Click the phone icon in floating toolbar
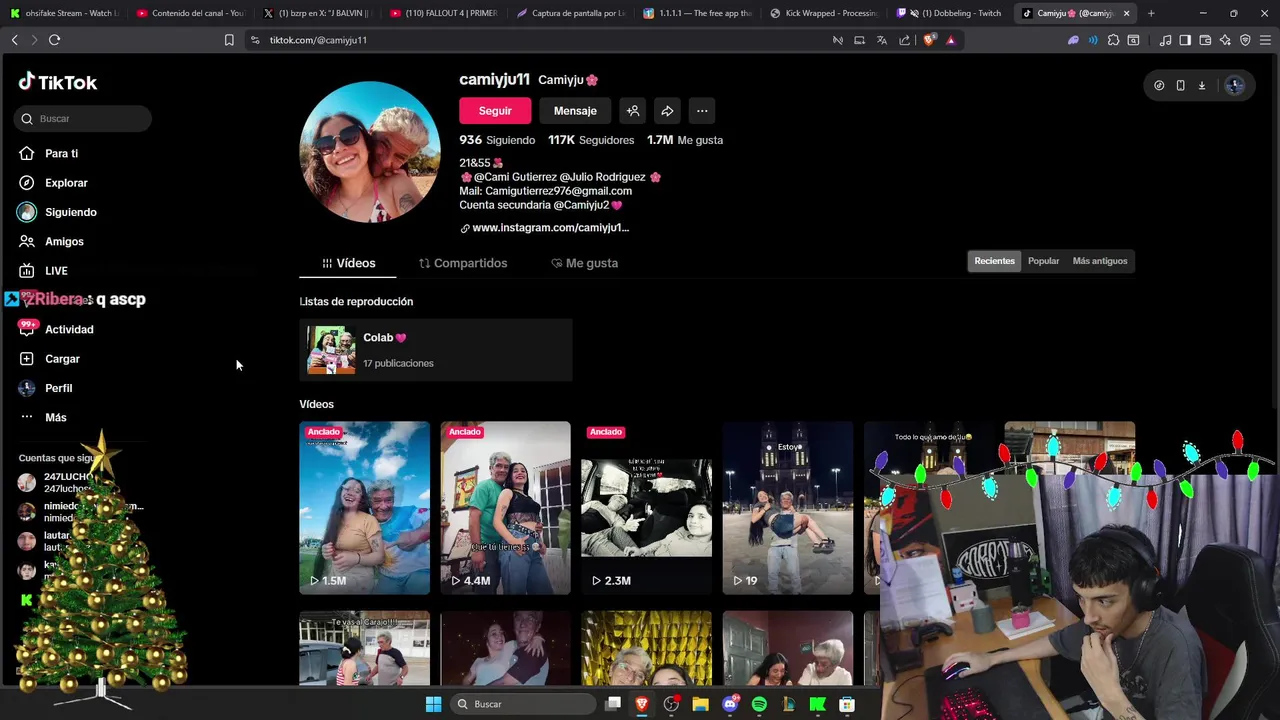Viewport: 1280px width, 720px height. (1180, 86)
